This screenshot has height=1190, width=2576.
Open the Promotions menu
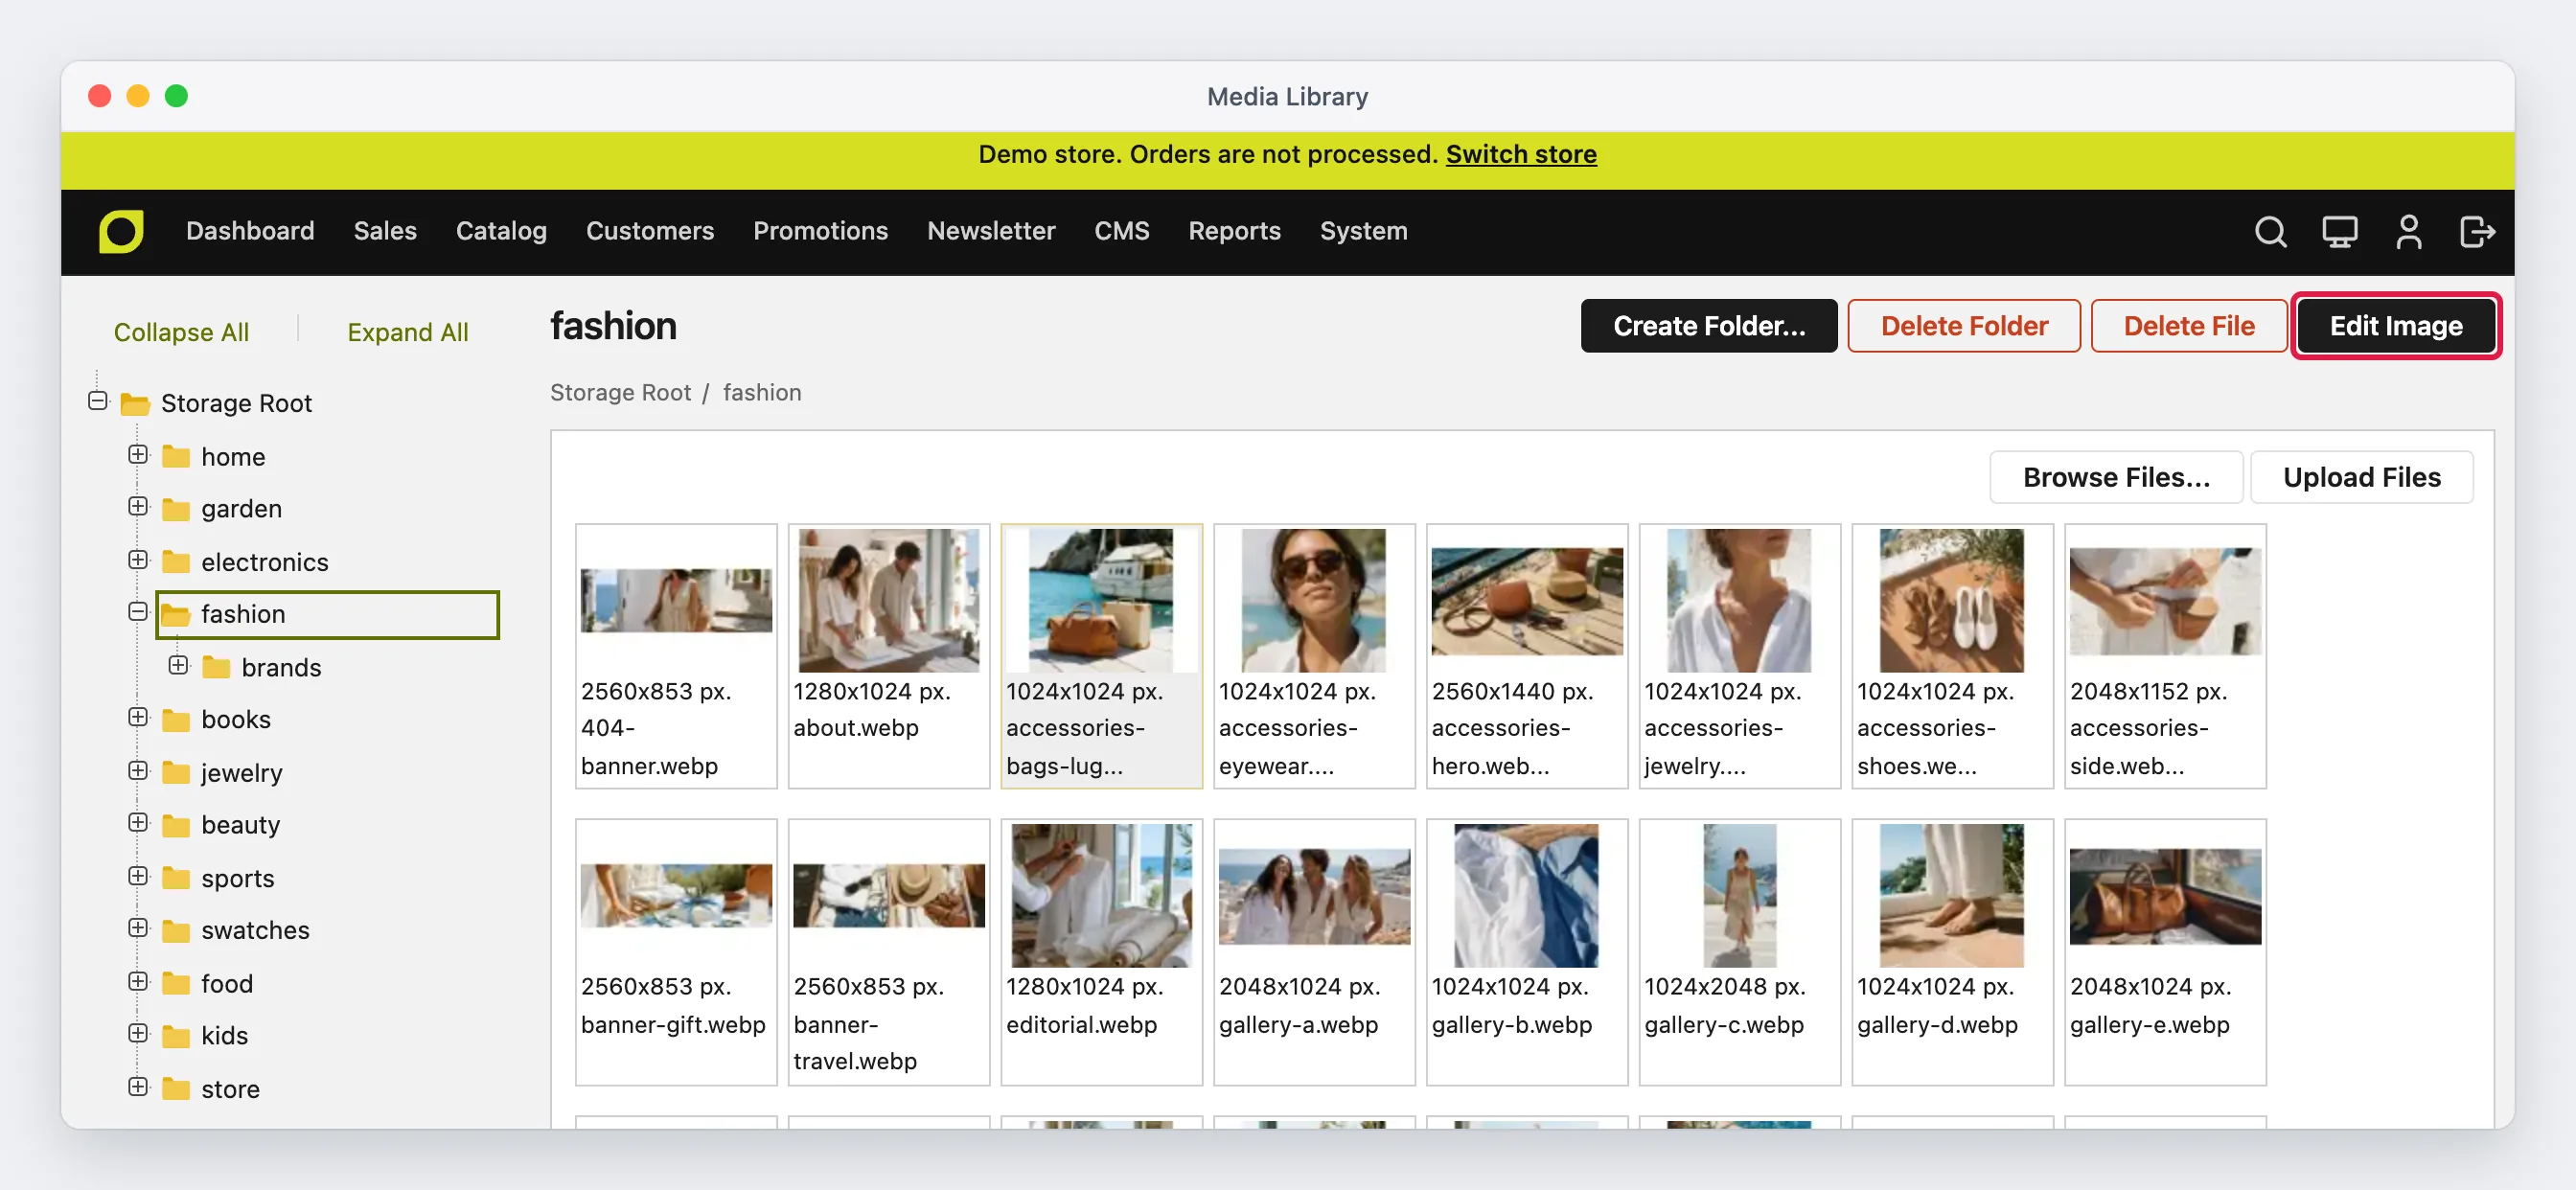[820, 231]
